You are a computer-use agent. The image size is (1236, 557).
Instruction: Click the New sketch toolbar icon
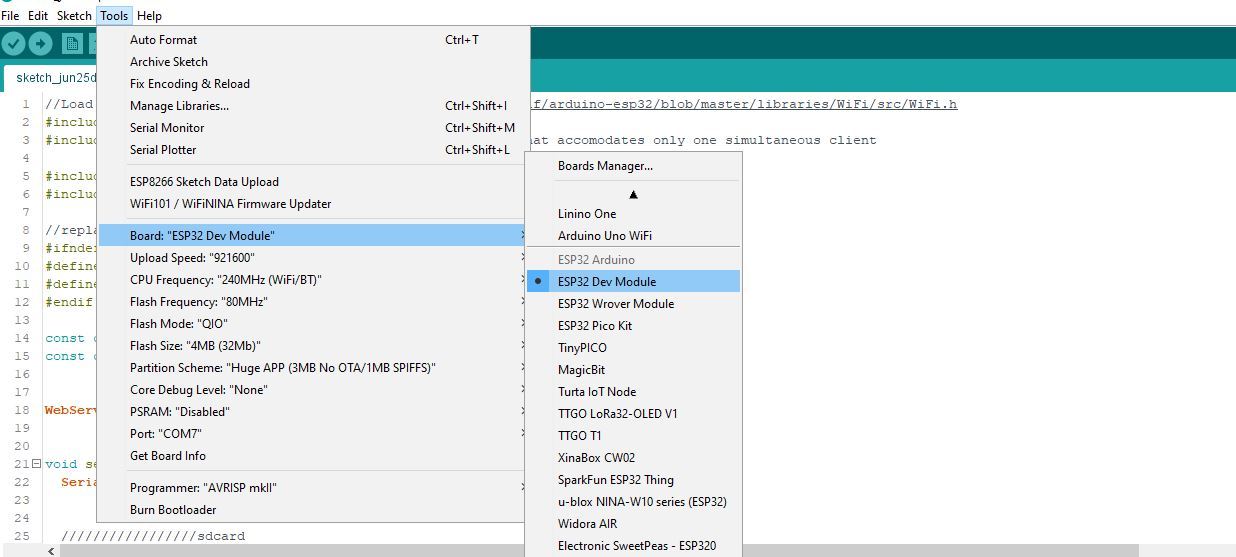72,43
